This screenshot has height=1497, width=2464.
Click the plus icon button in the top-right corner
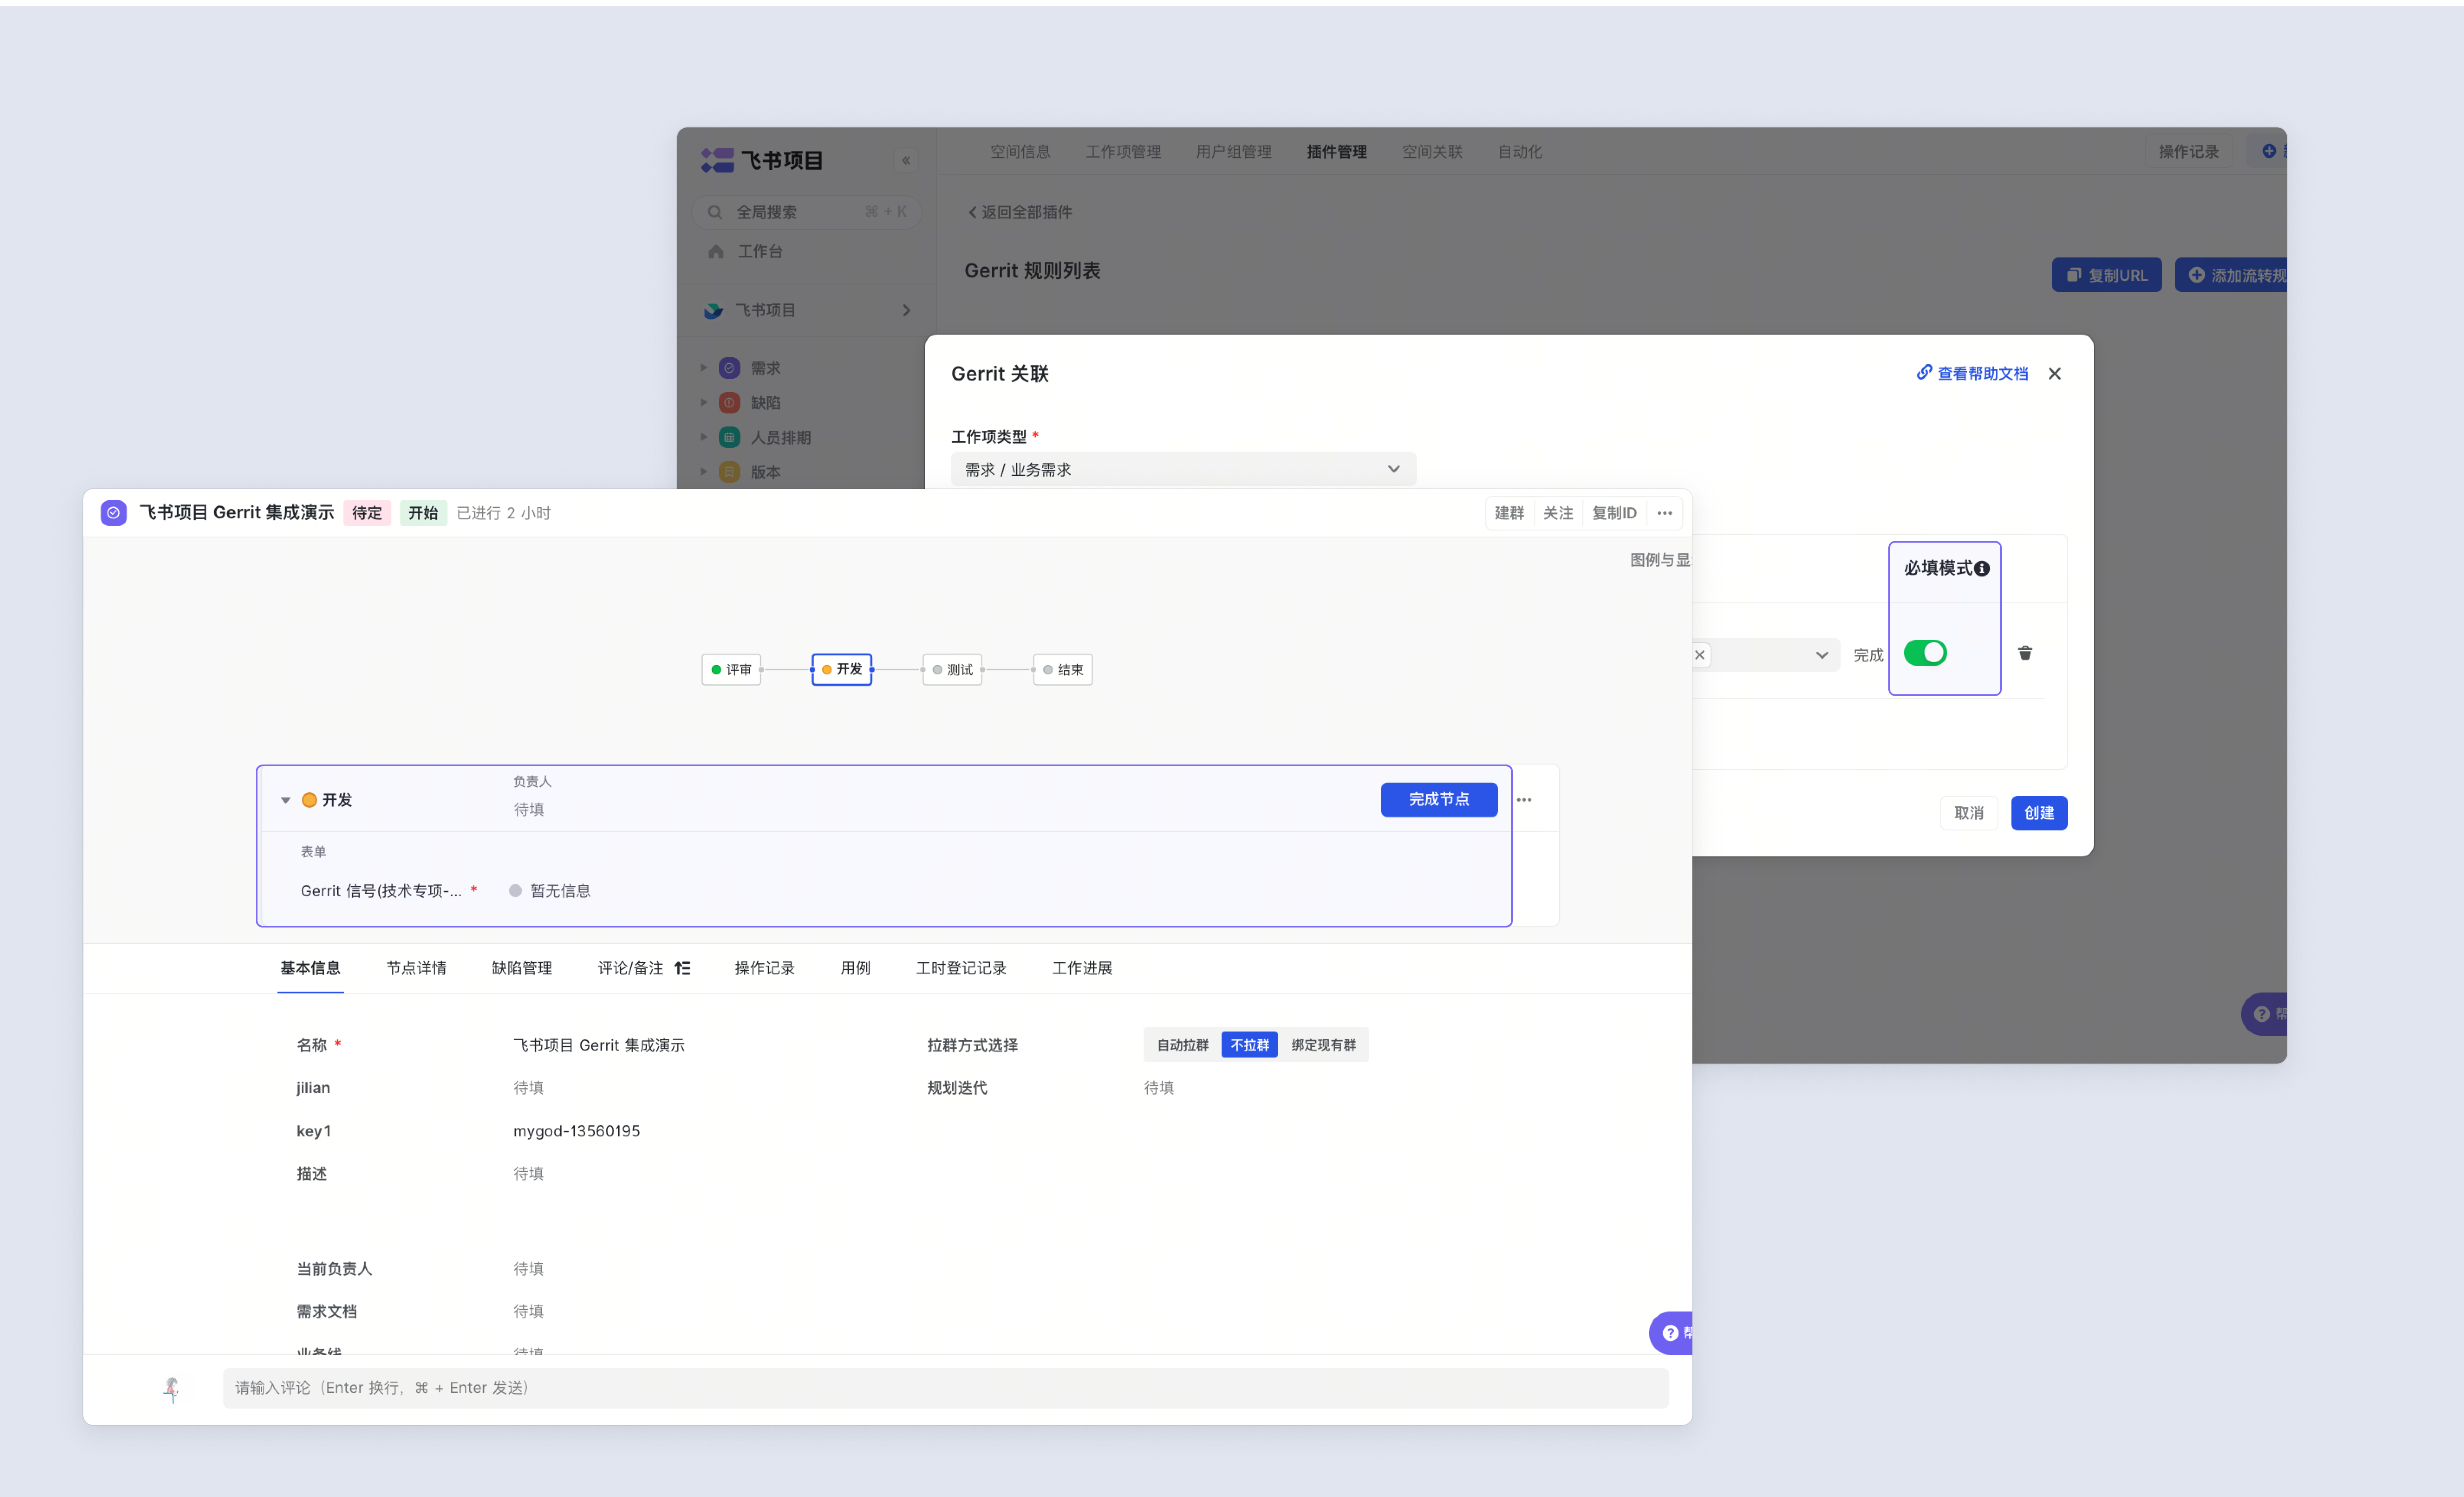pyautogui.click(x=2268, y=151)
